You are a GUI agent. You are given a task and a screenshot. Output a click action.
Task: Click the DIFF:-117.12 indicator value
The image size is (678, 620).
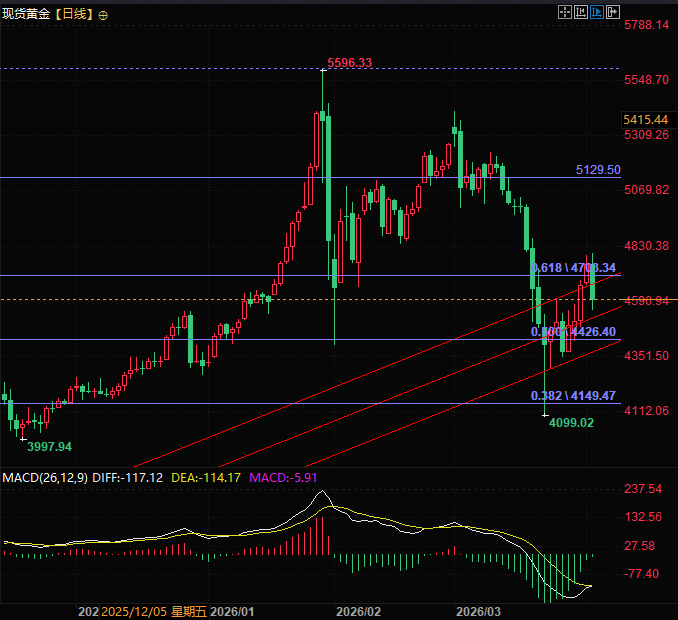[x=128, y=478]
